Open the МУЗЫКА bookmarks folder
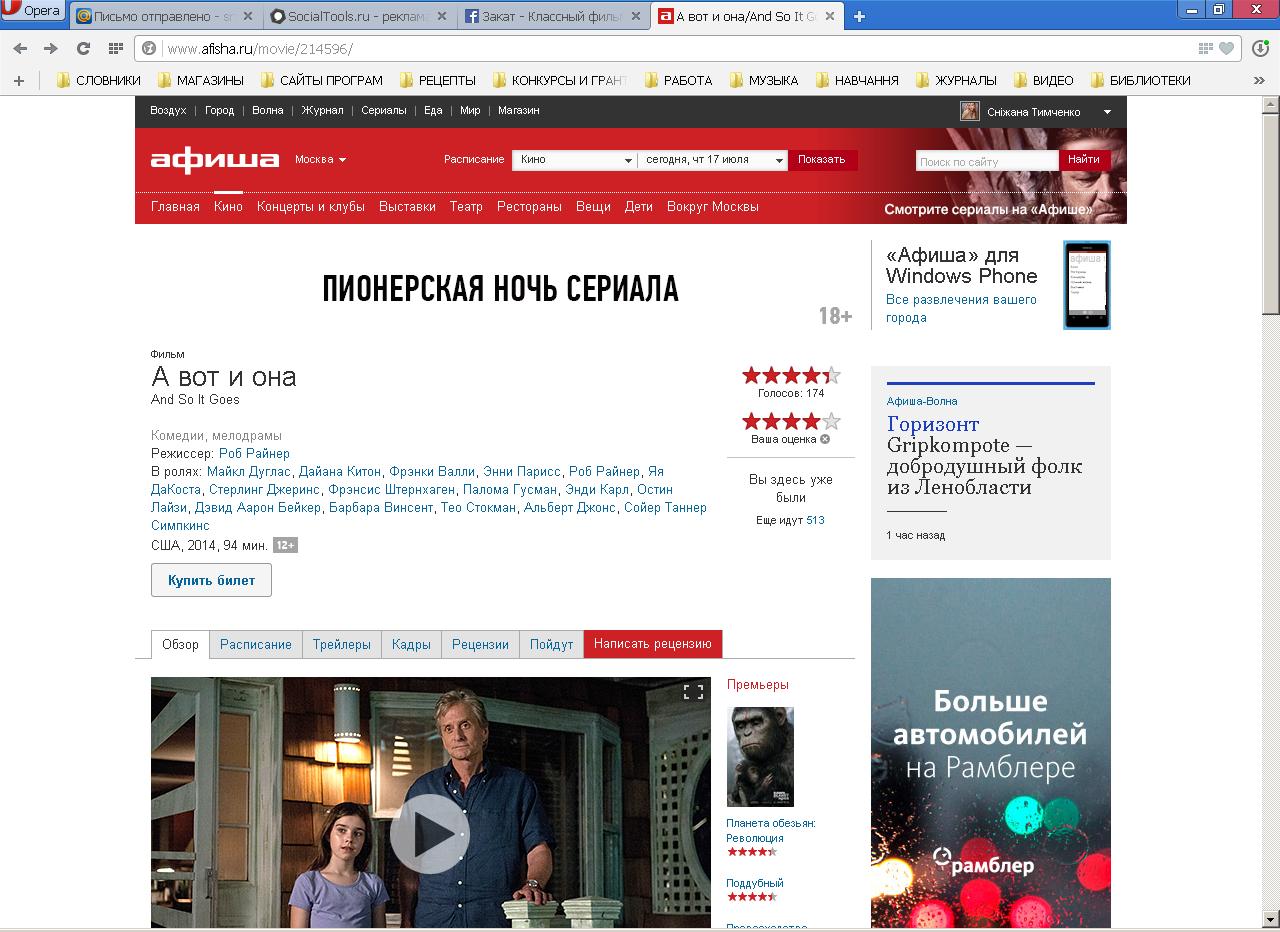Image resolution: width=1280 pixels, height=932 pixels. point(764,80)
